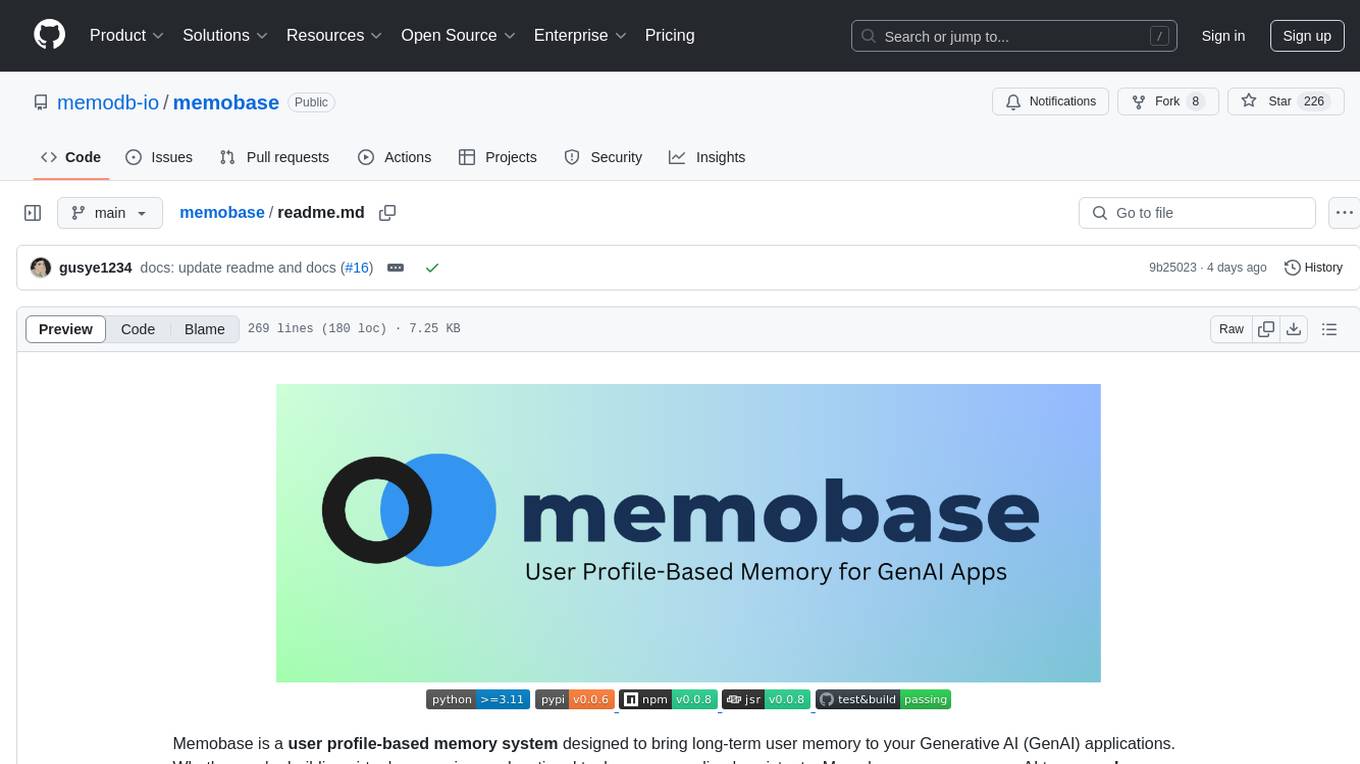View the commit status green checkmark
Image resolution: width=1360 pixels, height=764 pixels.
(x=432, y=268)
